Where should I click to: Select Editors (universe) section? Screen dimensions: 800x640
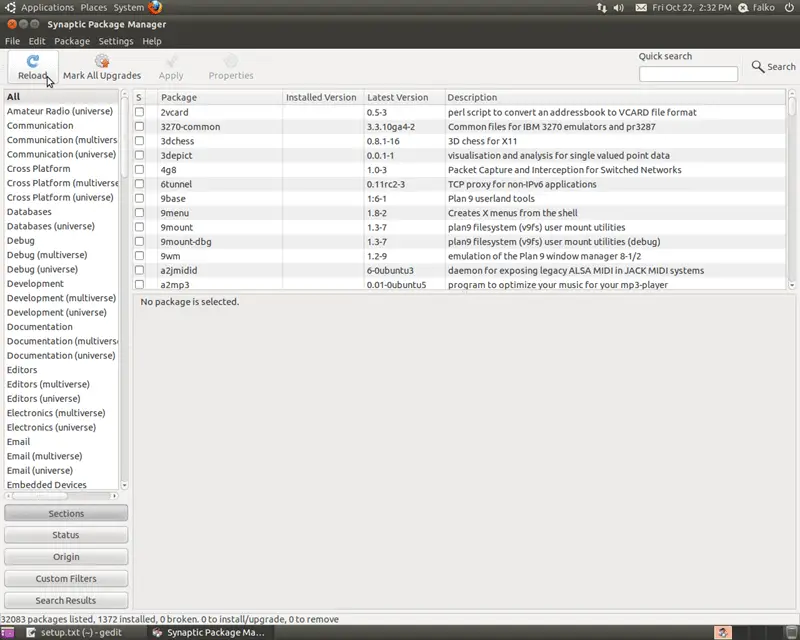[61, 398]
